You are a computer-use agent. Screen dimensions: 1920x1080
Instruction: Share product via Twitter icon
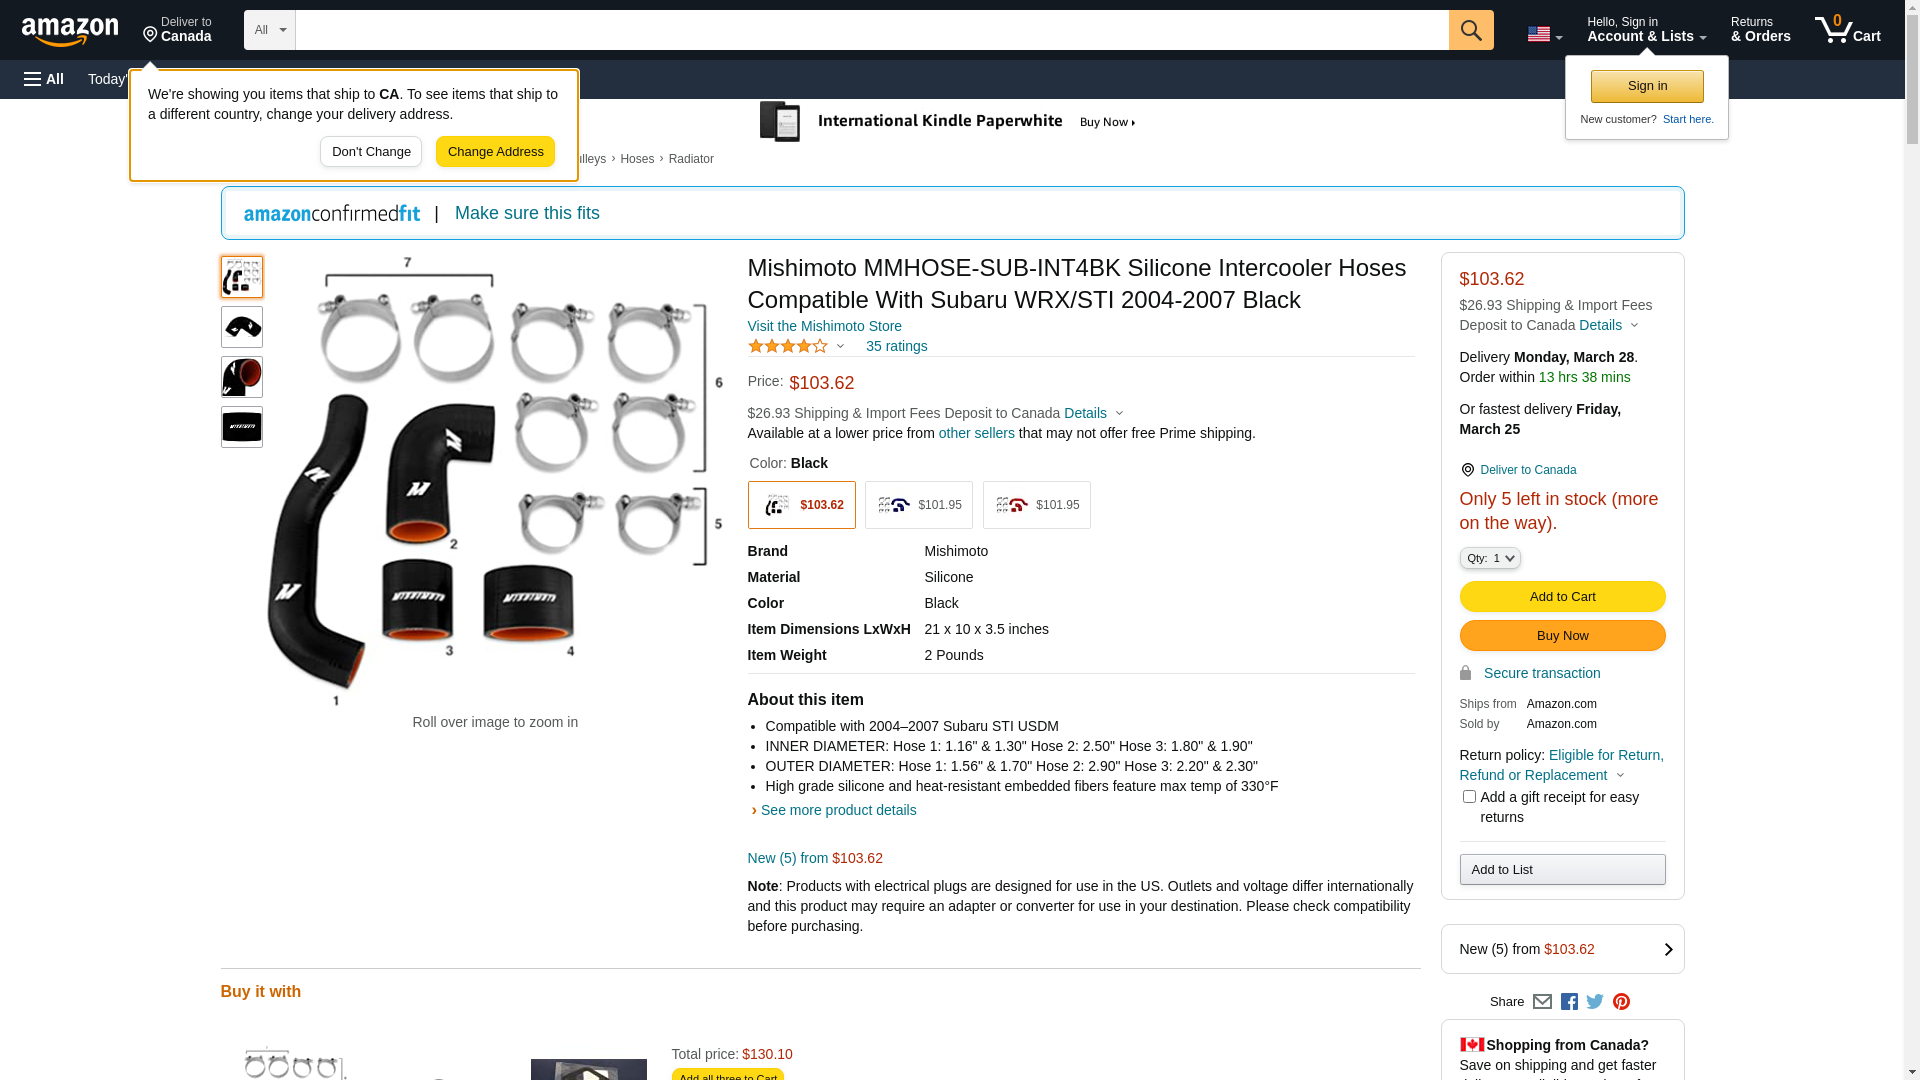click(x=1595, y=1002)
